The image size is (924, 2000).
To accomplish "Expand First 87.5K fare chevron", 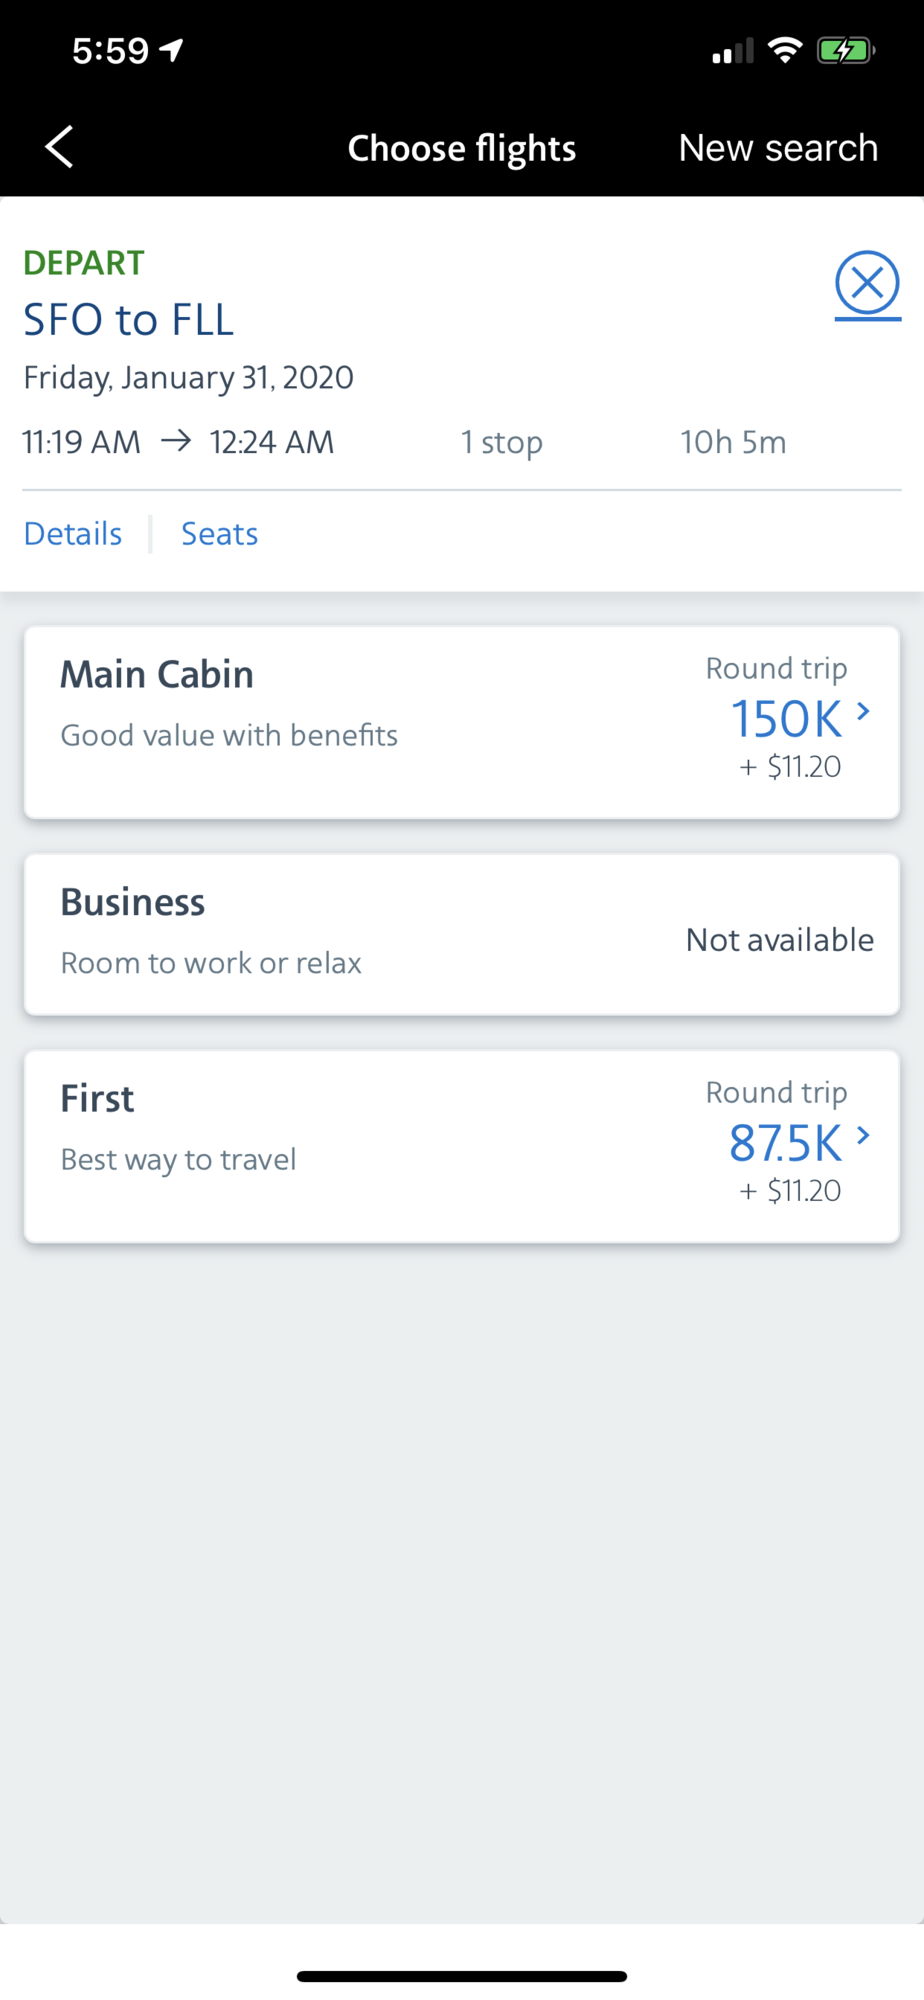I will [863, 1135].
